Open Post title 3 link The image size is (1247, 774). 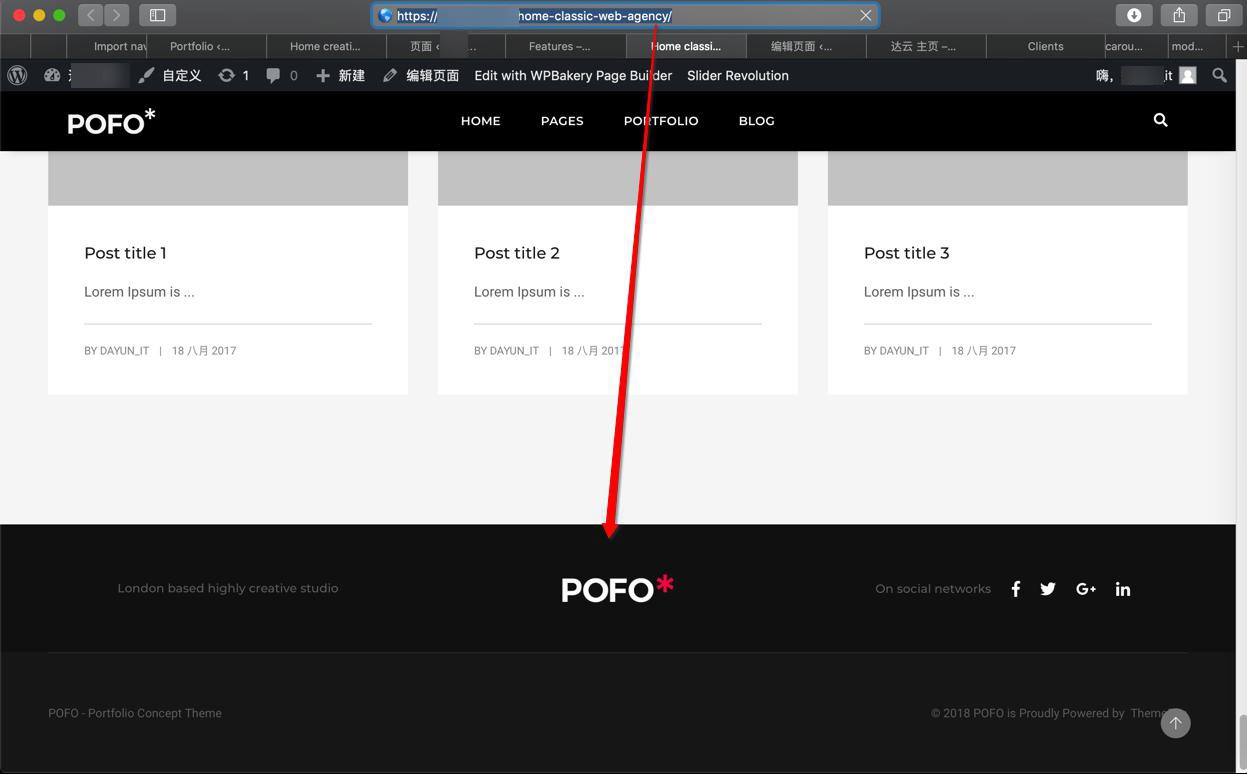coord(906,253)
